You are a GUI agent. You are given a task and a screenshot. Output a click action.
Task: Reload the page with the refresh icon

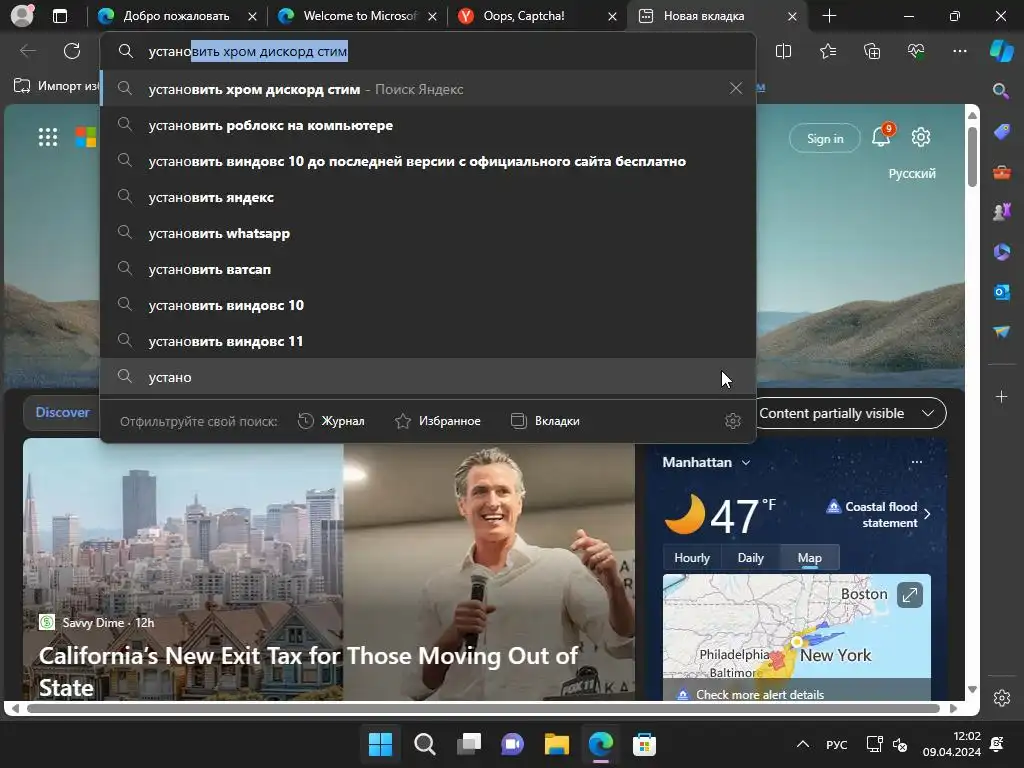point(72,51)
